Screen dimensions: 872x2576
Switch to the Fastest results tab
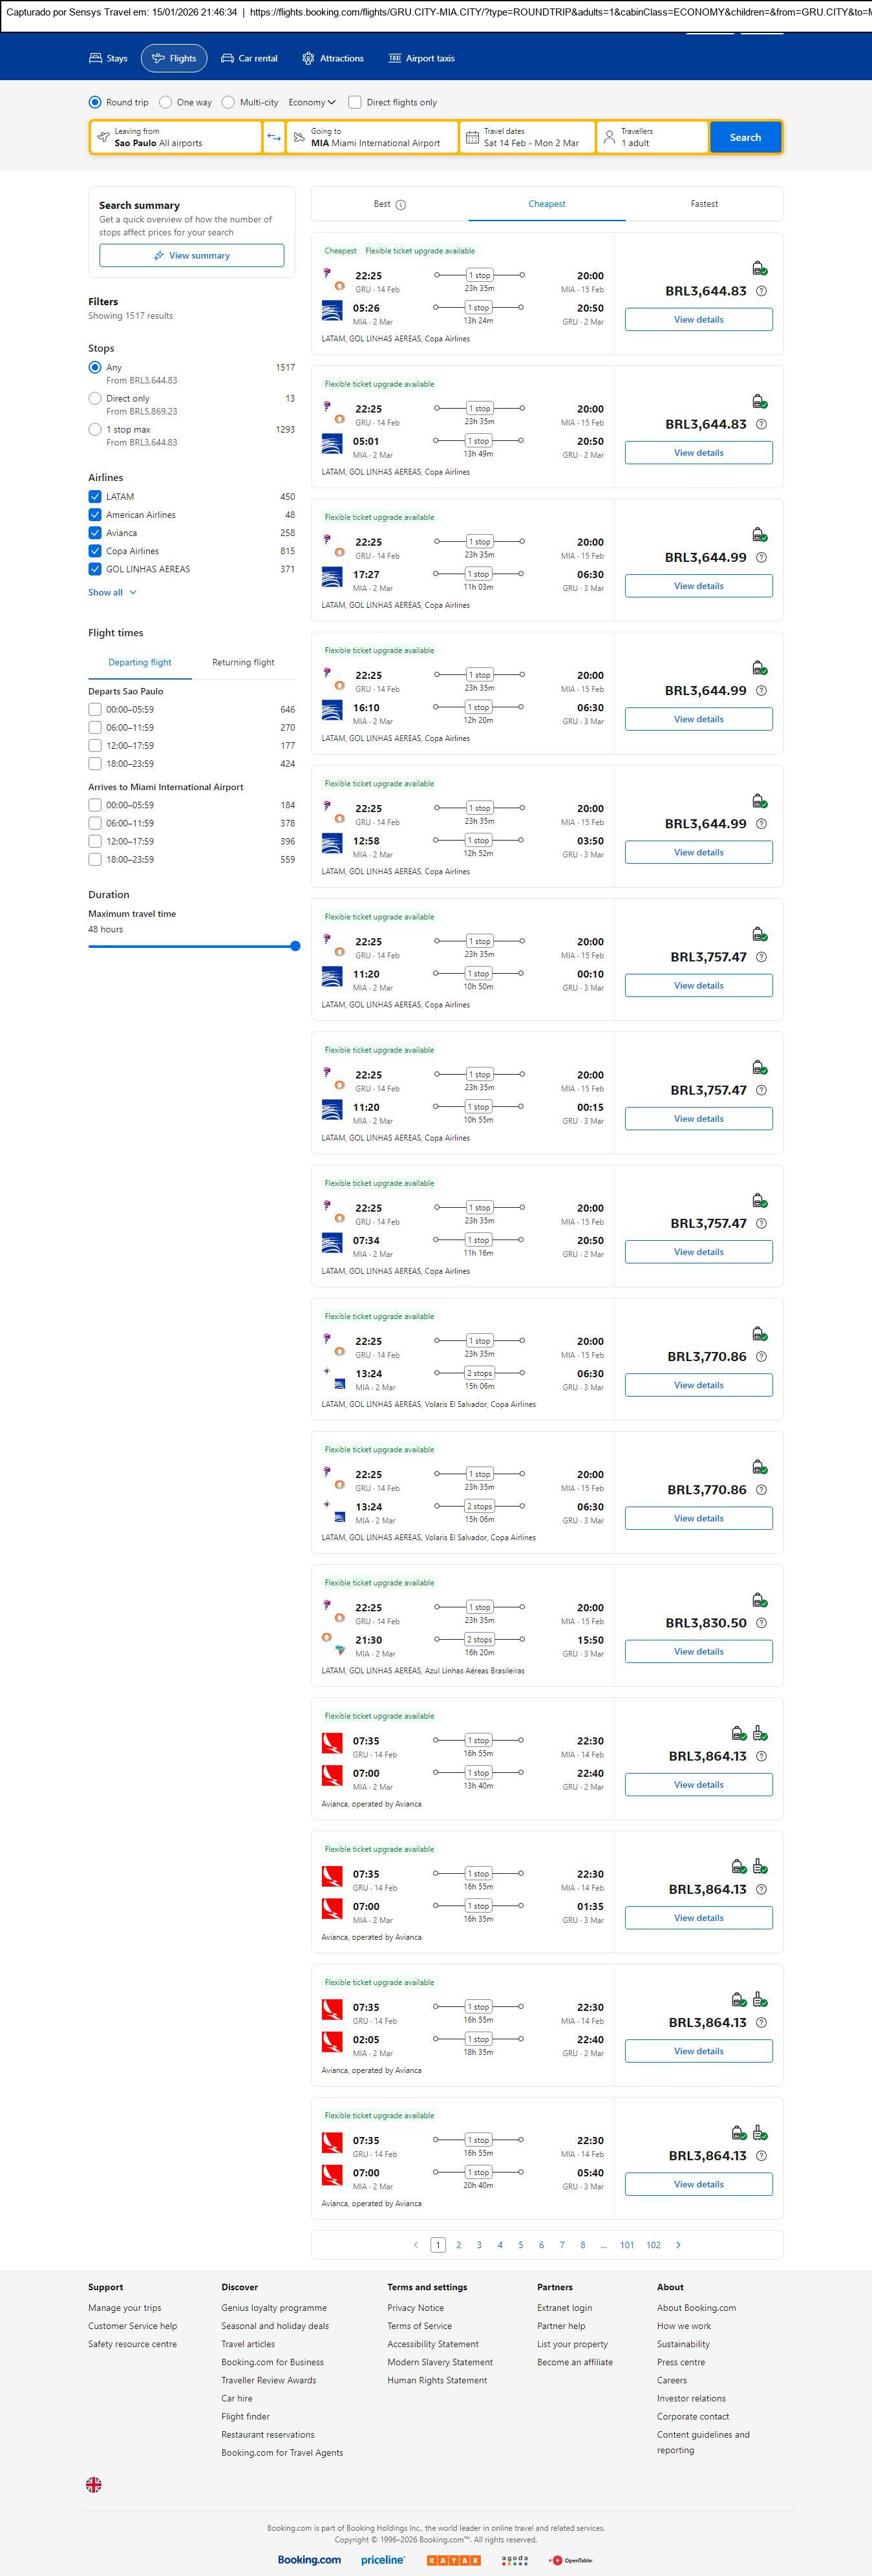tap(704, 204)
